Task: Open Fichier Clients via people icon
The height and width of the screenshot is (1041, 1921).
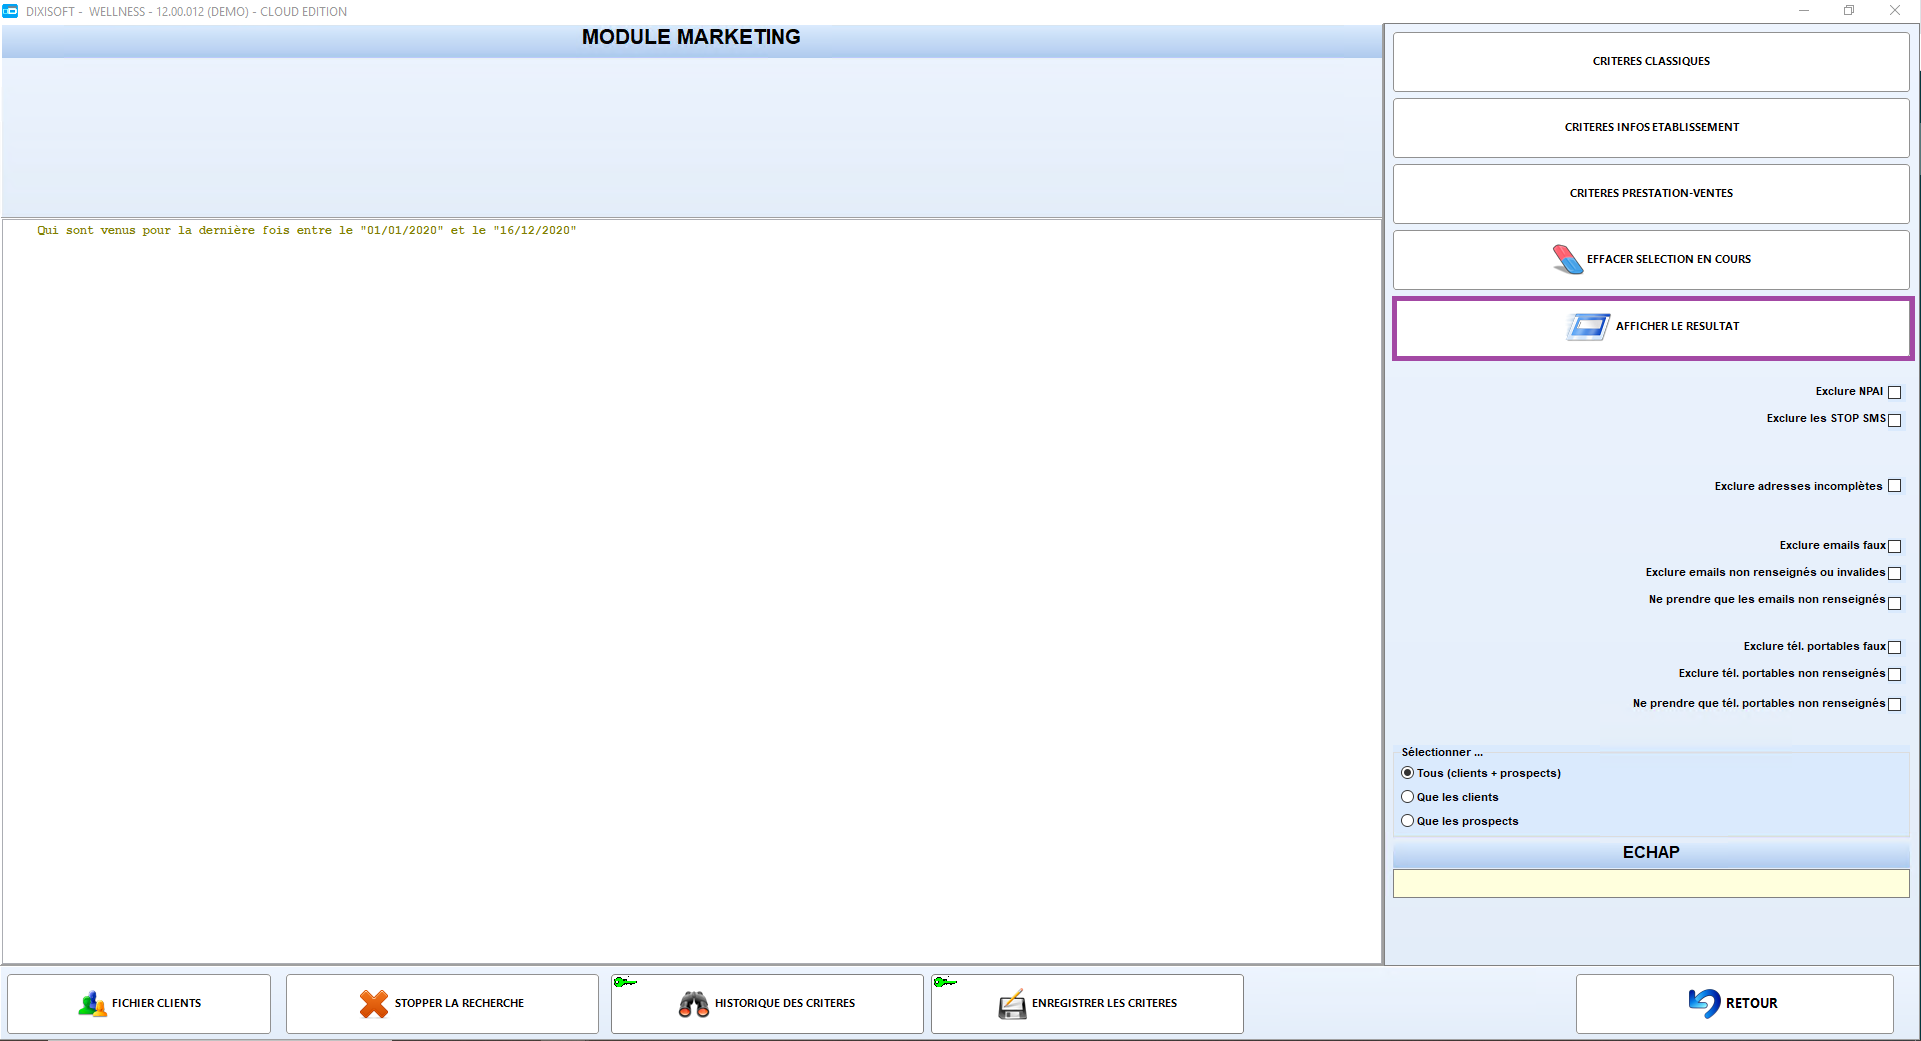Action: pos(92,1003)
